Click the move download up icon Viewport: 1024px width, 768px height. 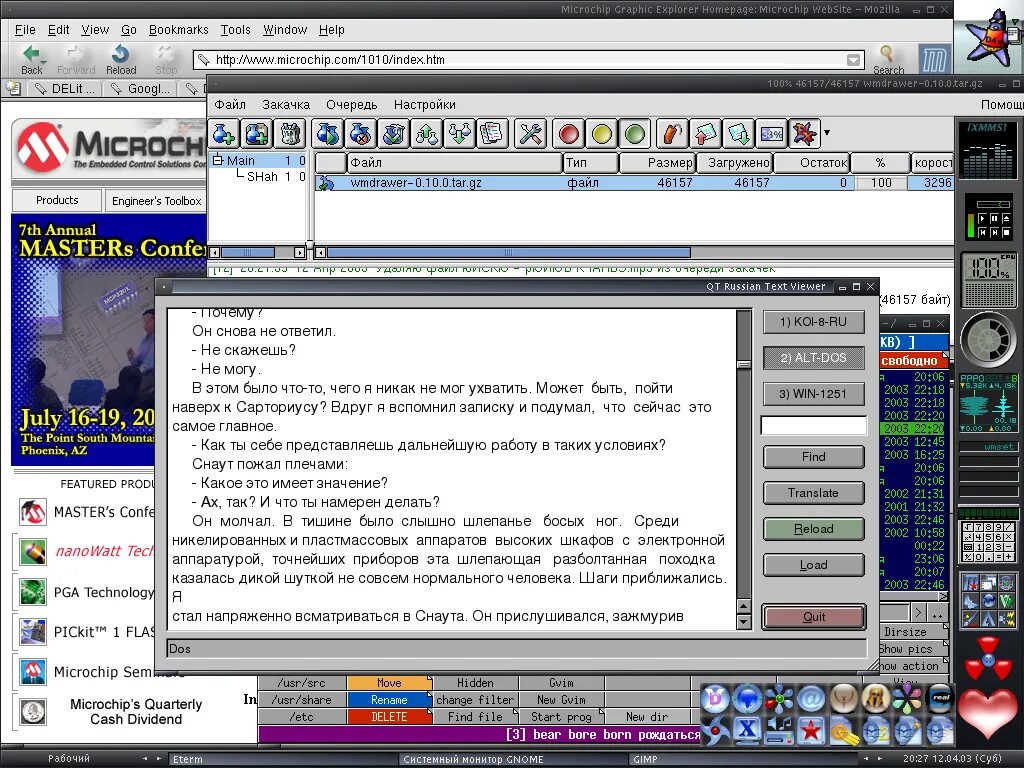click(x=427, y=135)
